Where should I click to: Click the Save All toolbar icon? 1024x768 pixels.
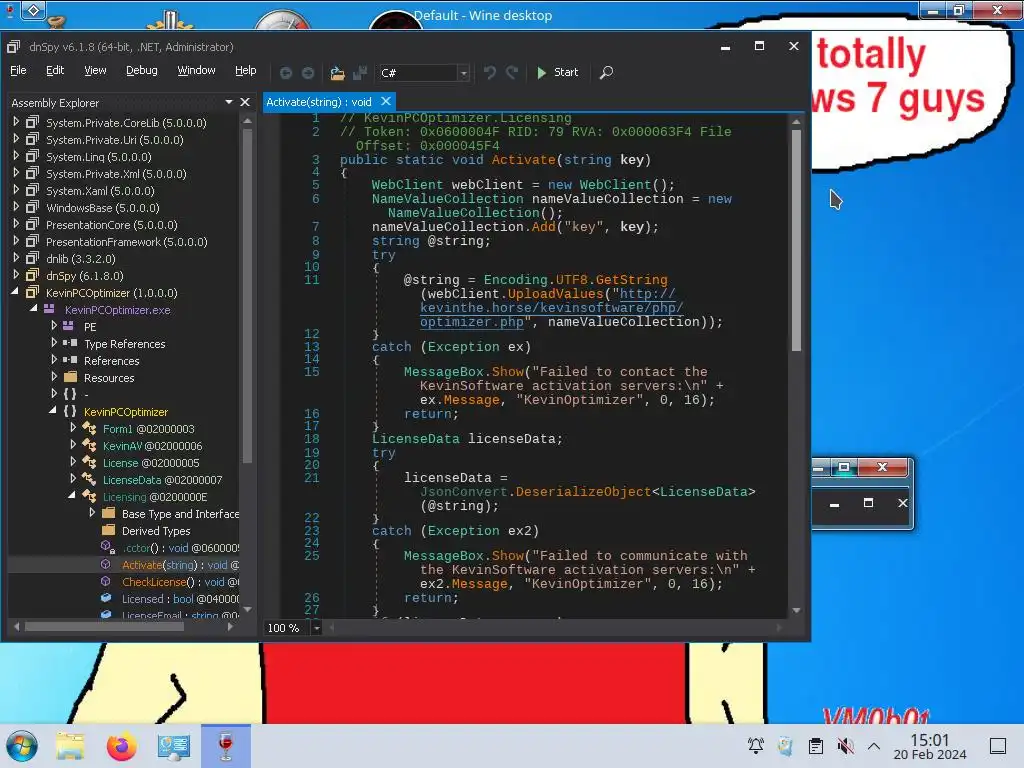(360, 72)
